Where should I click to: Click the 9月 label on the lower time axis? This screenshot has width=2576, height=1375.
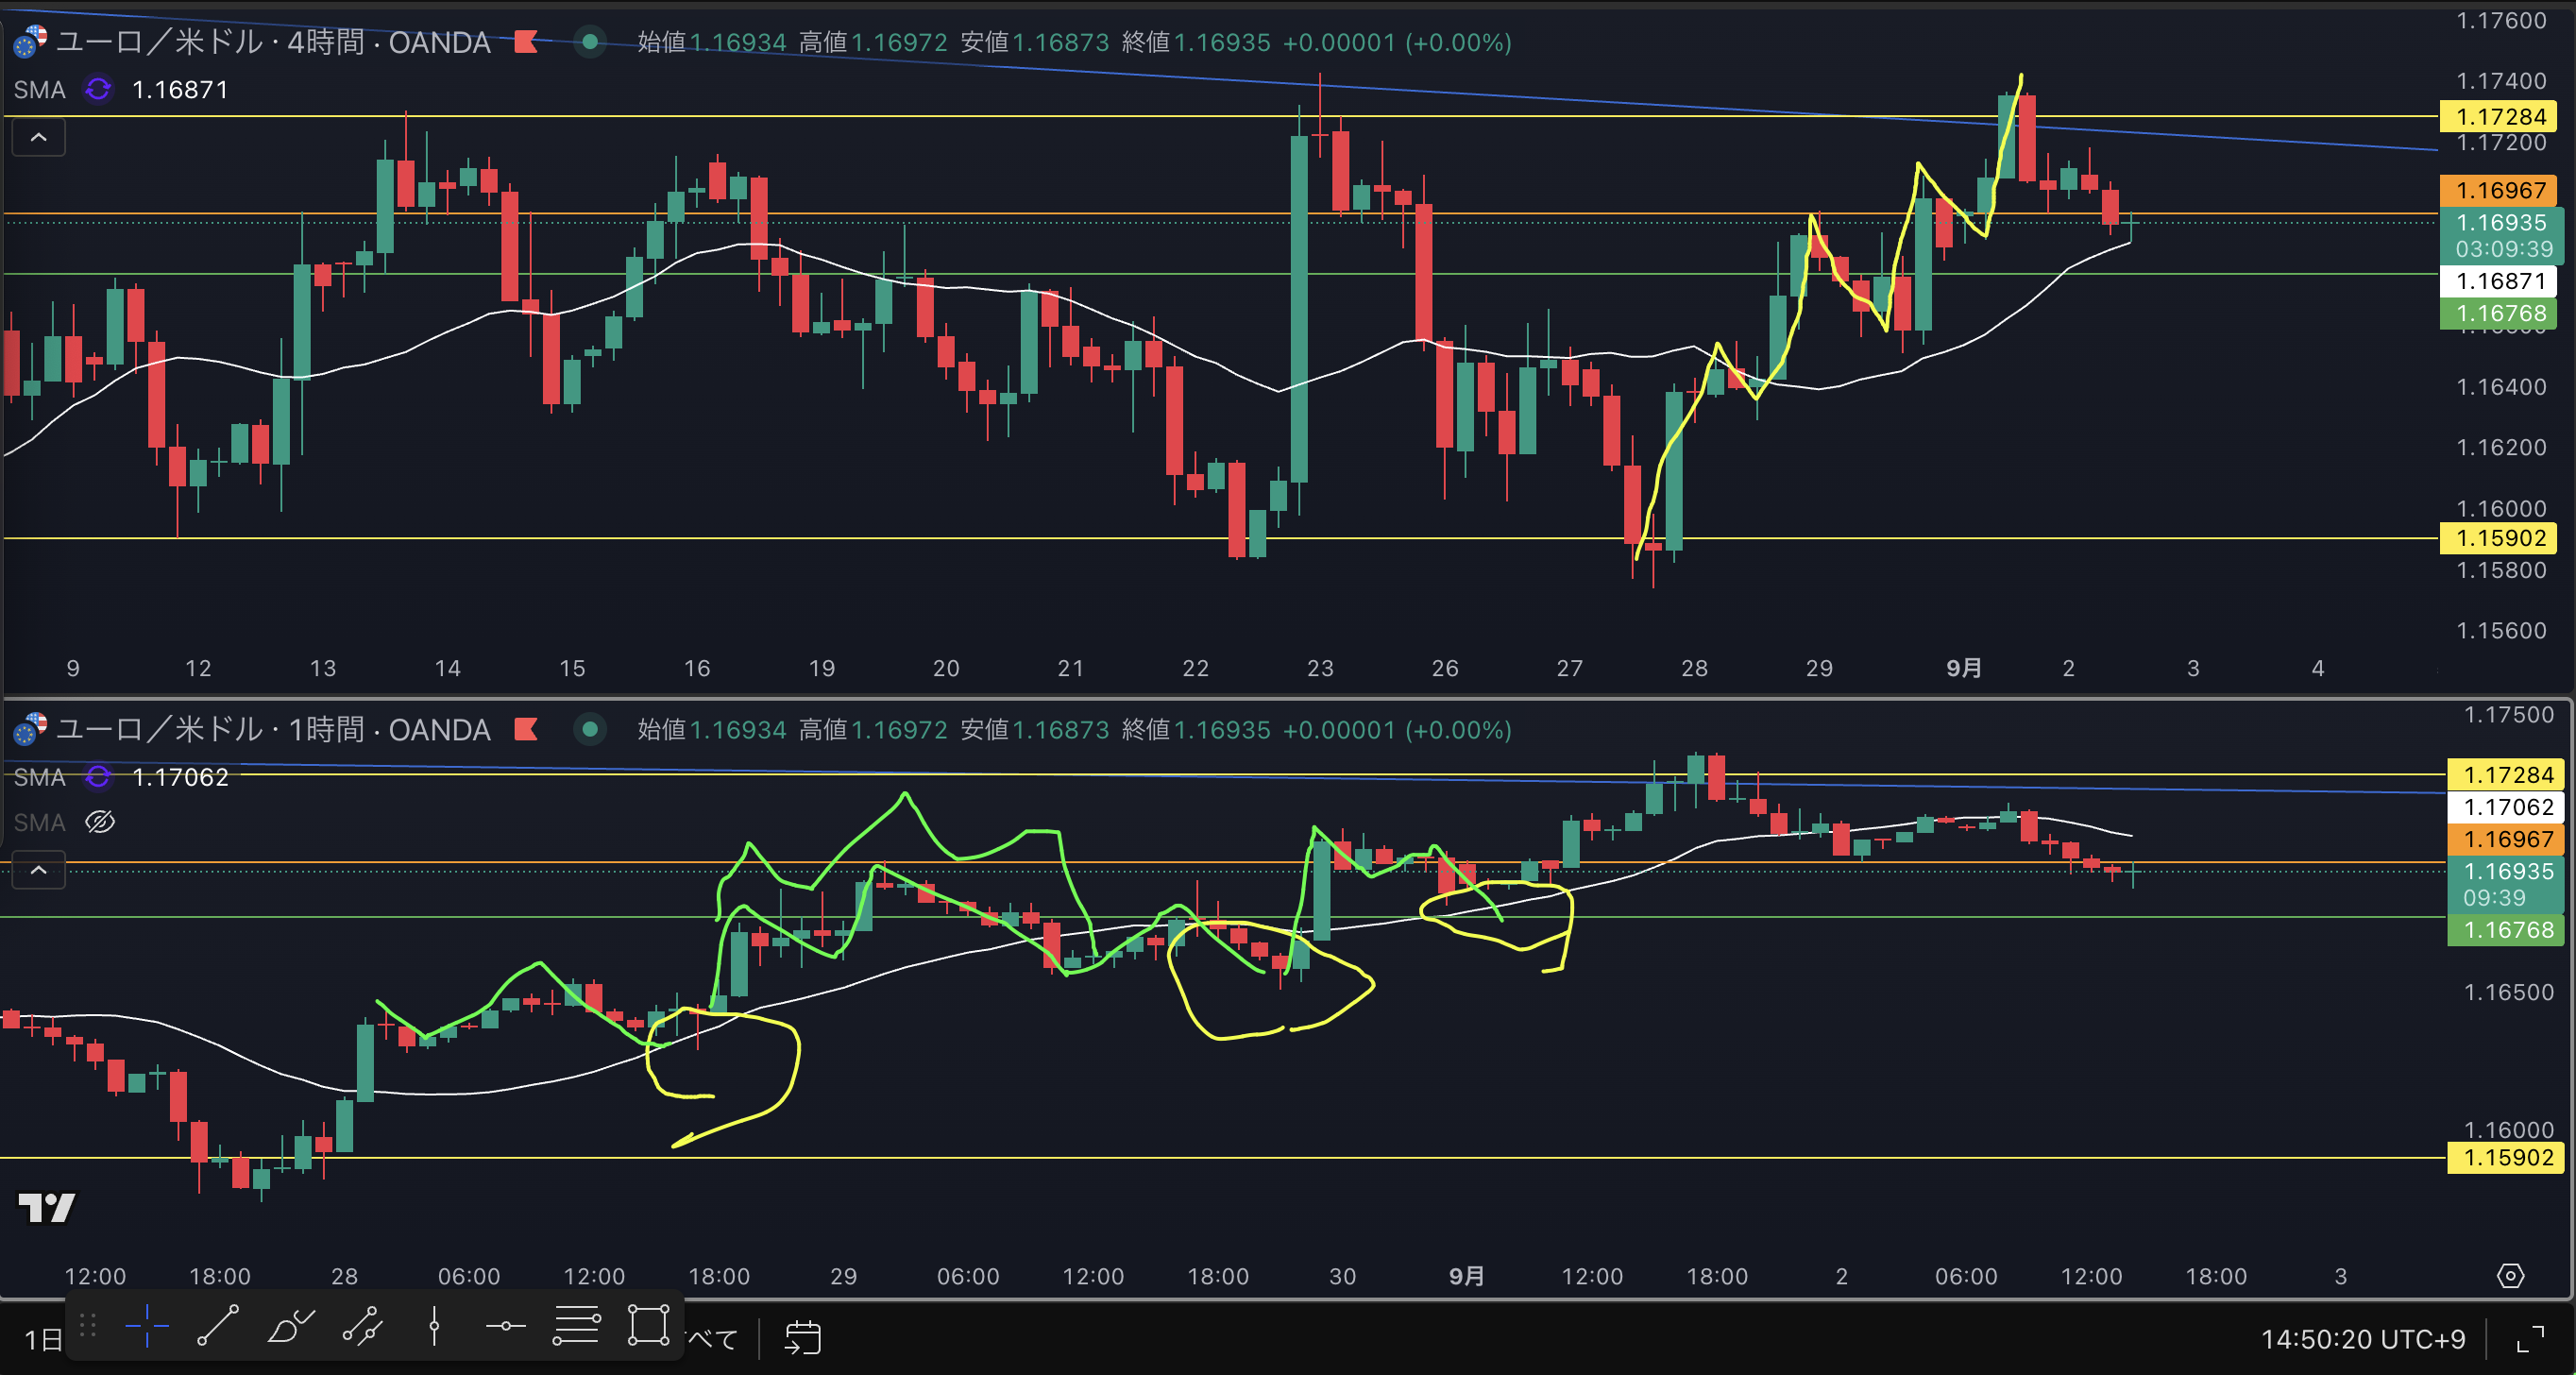1466,1276
